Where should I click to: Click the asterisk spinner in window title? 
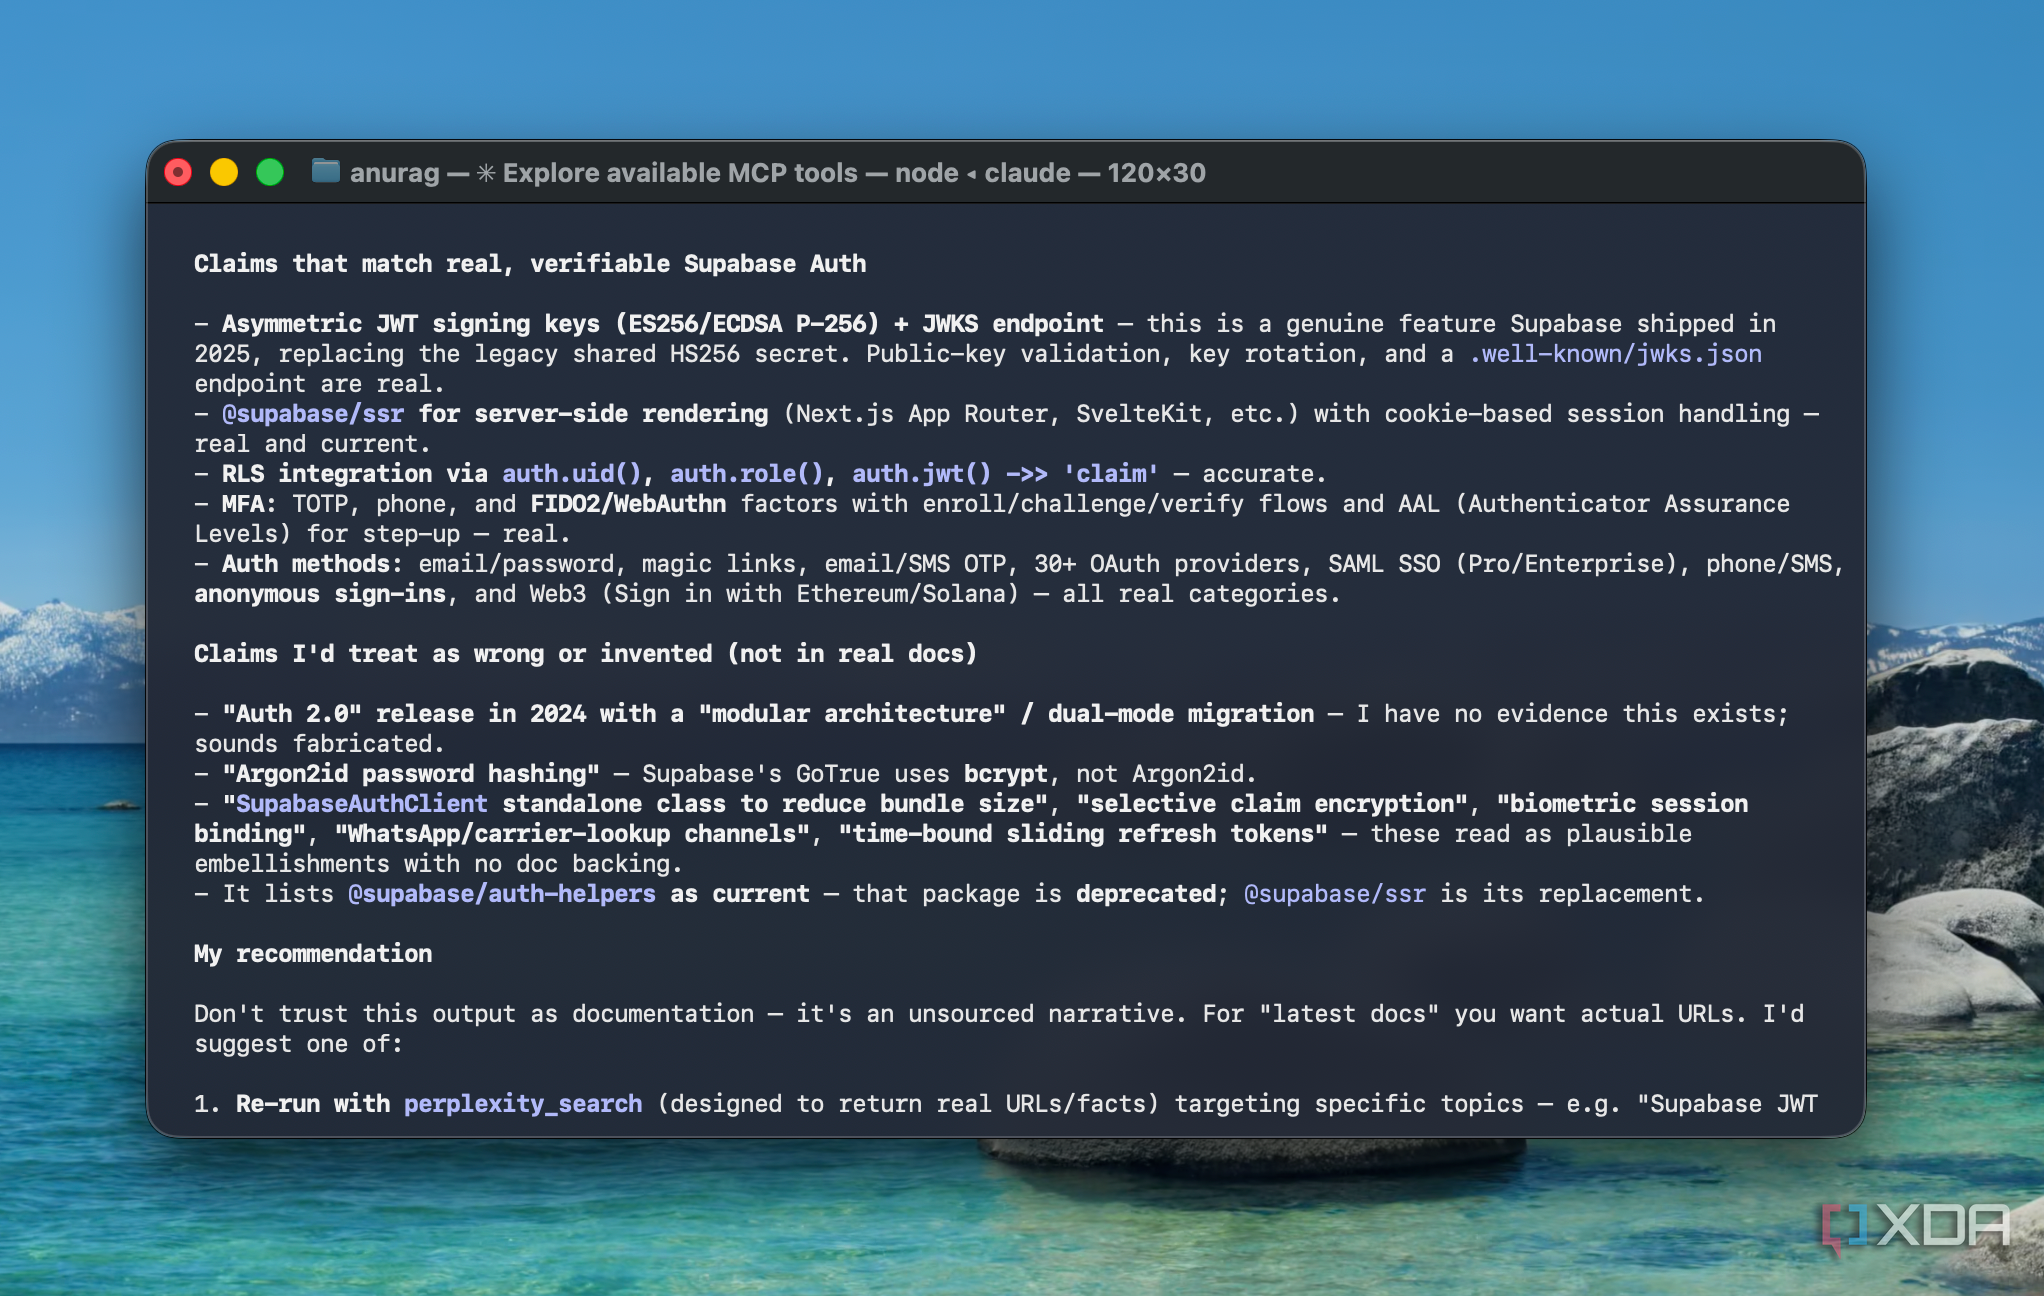tap(486, 173)
